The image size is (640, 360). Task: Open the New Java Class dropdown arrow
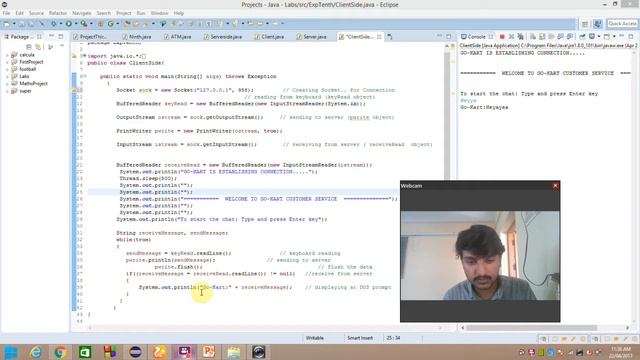[x=118, y=24]
